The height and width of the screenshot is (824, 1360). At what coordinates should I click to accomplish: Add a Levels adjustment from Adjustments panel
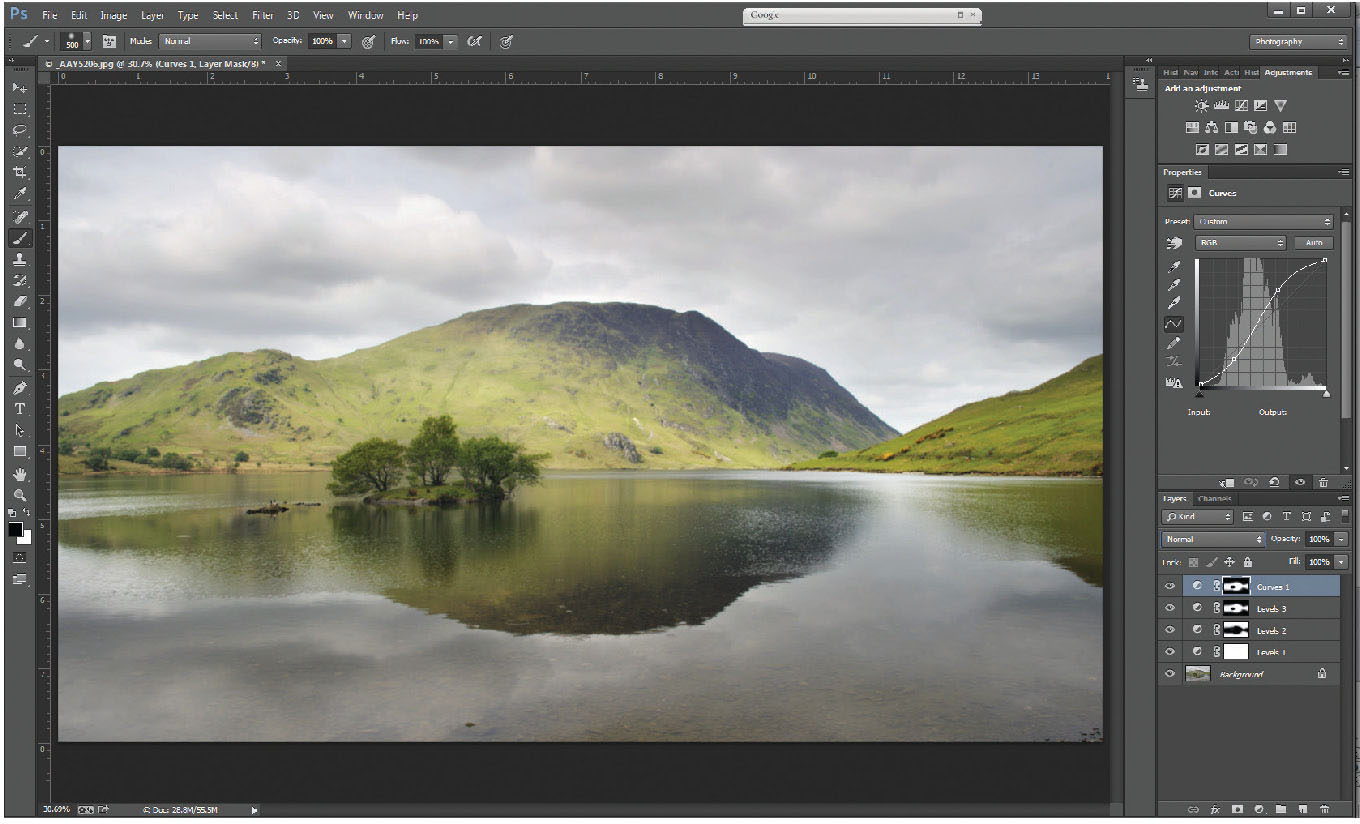click(x=1221, y=105)
